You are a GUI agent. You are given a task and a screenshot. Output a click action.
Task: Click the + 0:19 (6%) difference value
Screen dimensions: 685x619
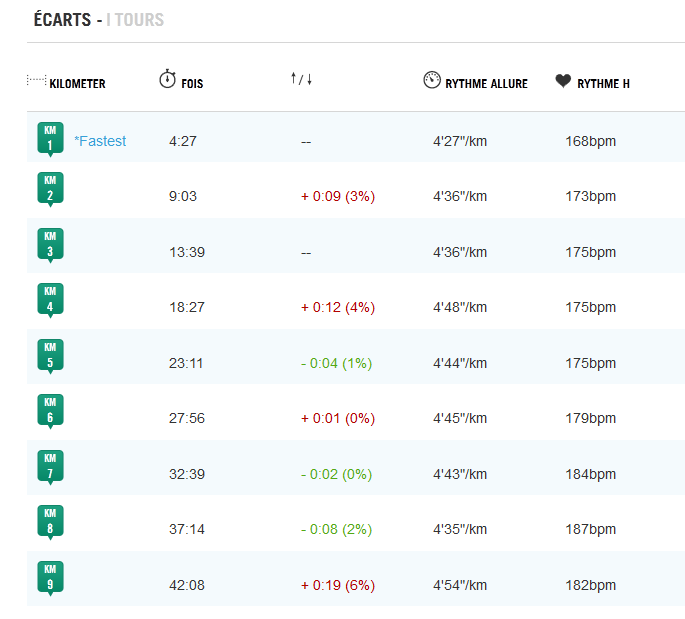[x=338, y=585]
